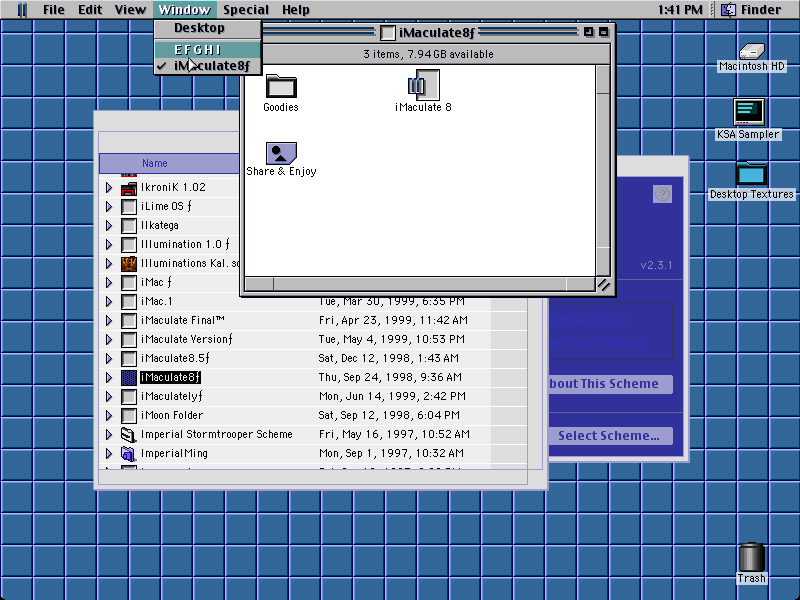800x600 pixels.
Task: Click the Ilkatega folder icon
Action: tap(129, 226)
